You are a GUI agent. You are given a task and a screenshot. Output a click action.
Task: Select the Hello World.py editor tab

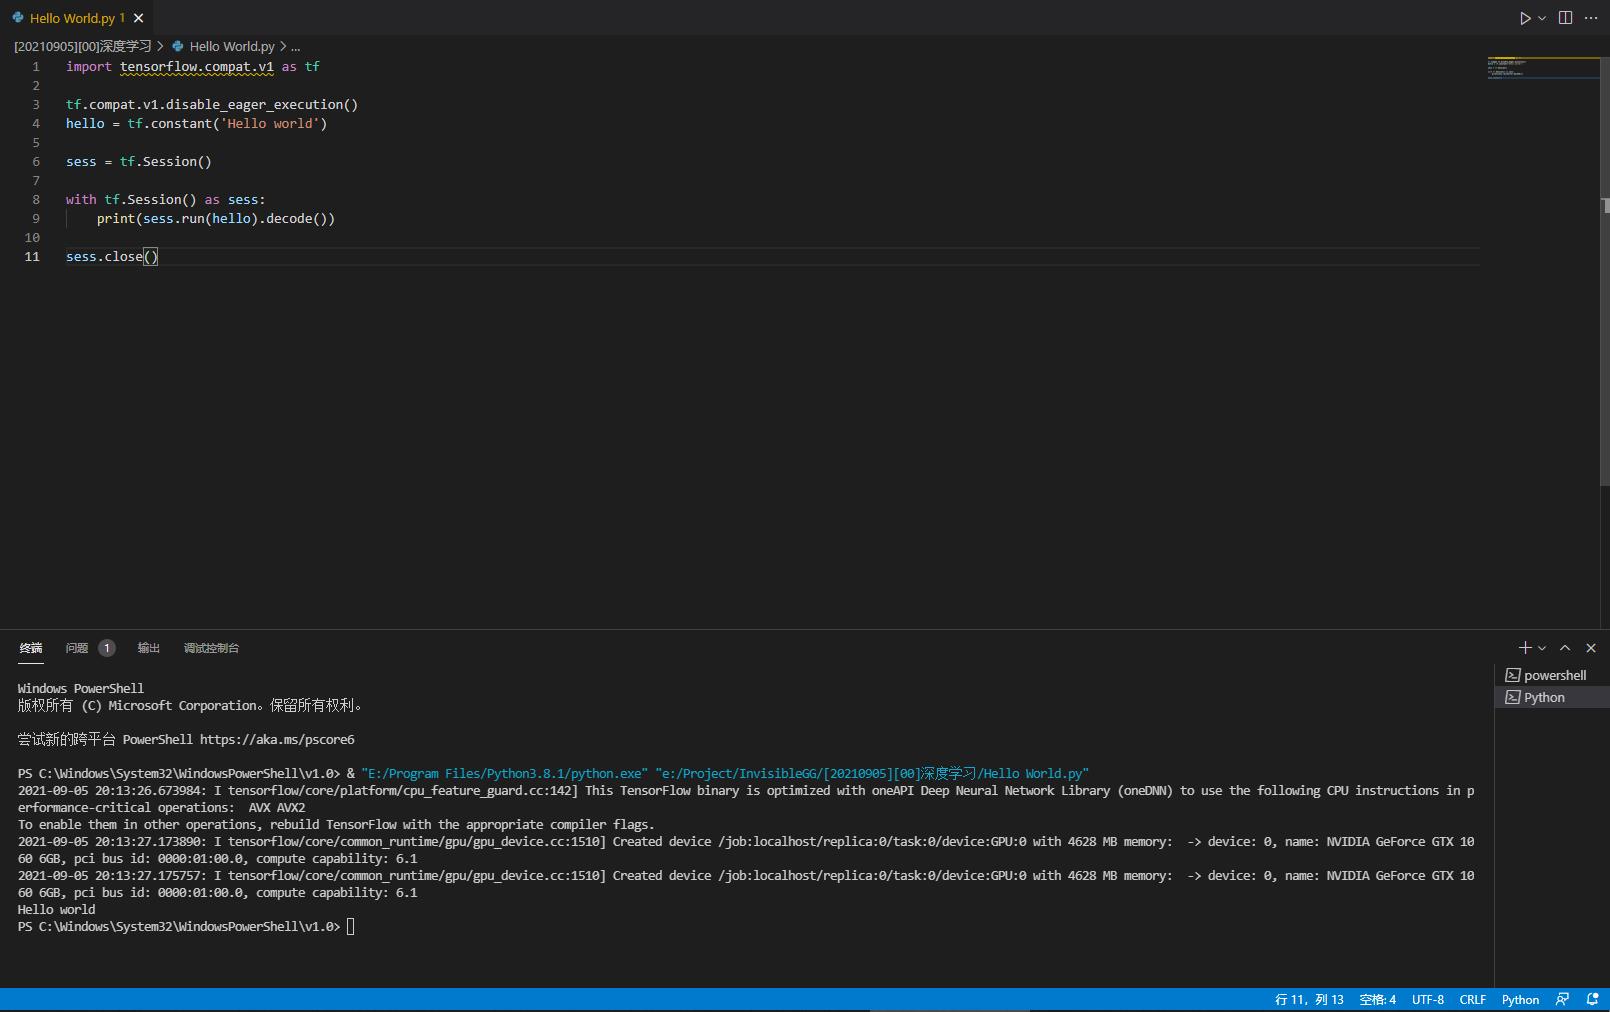pos(77,18)
